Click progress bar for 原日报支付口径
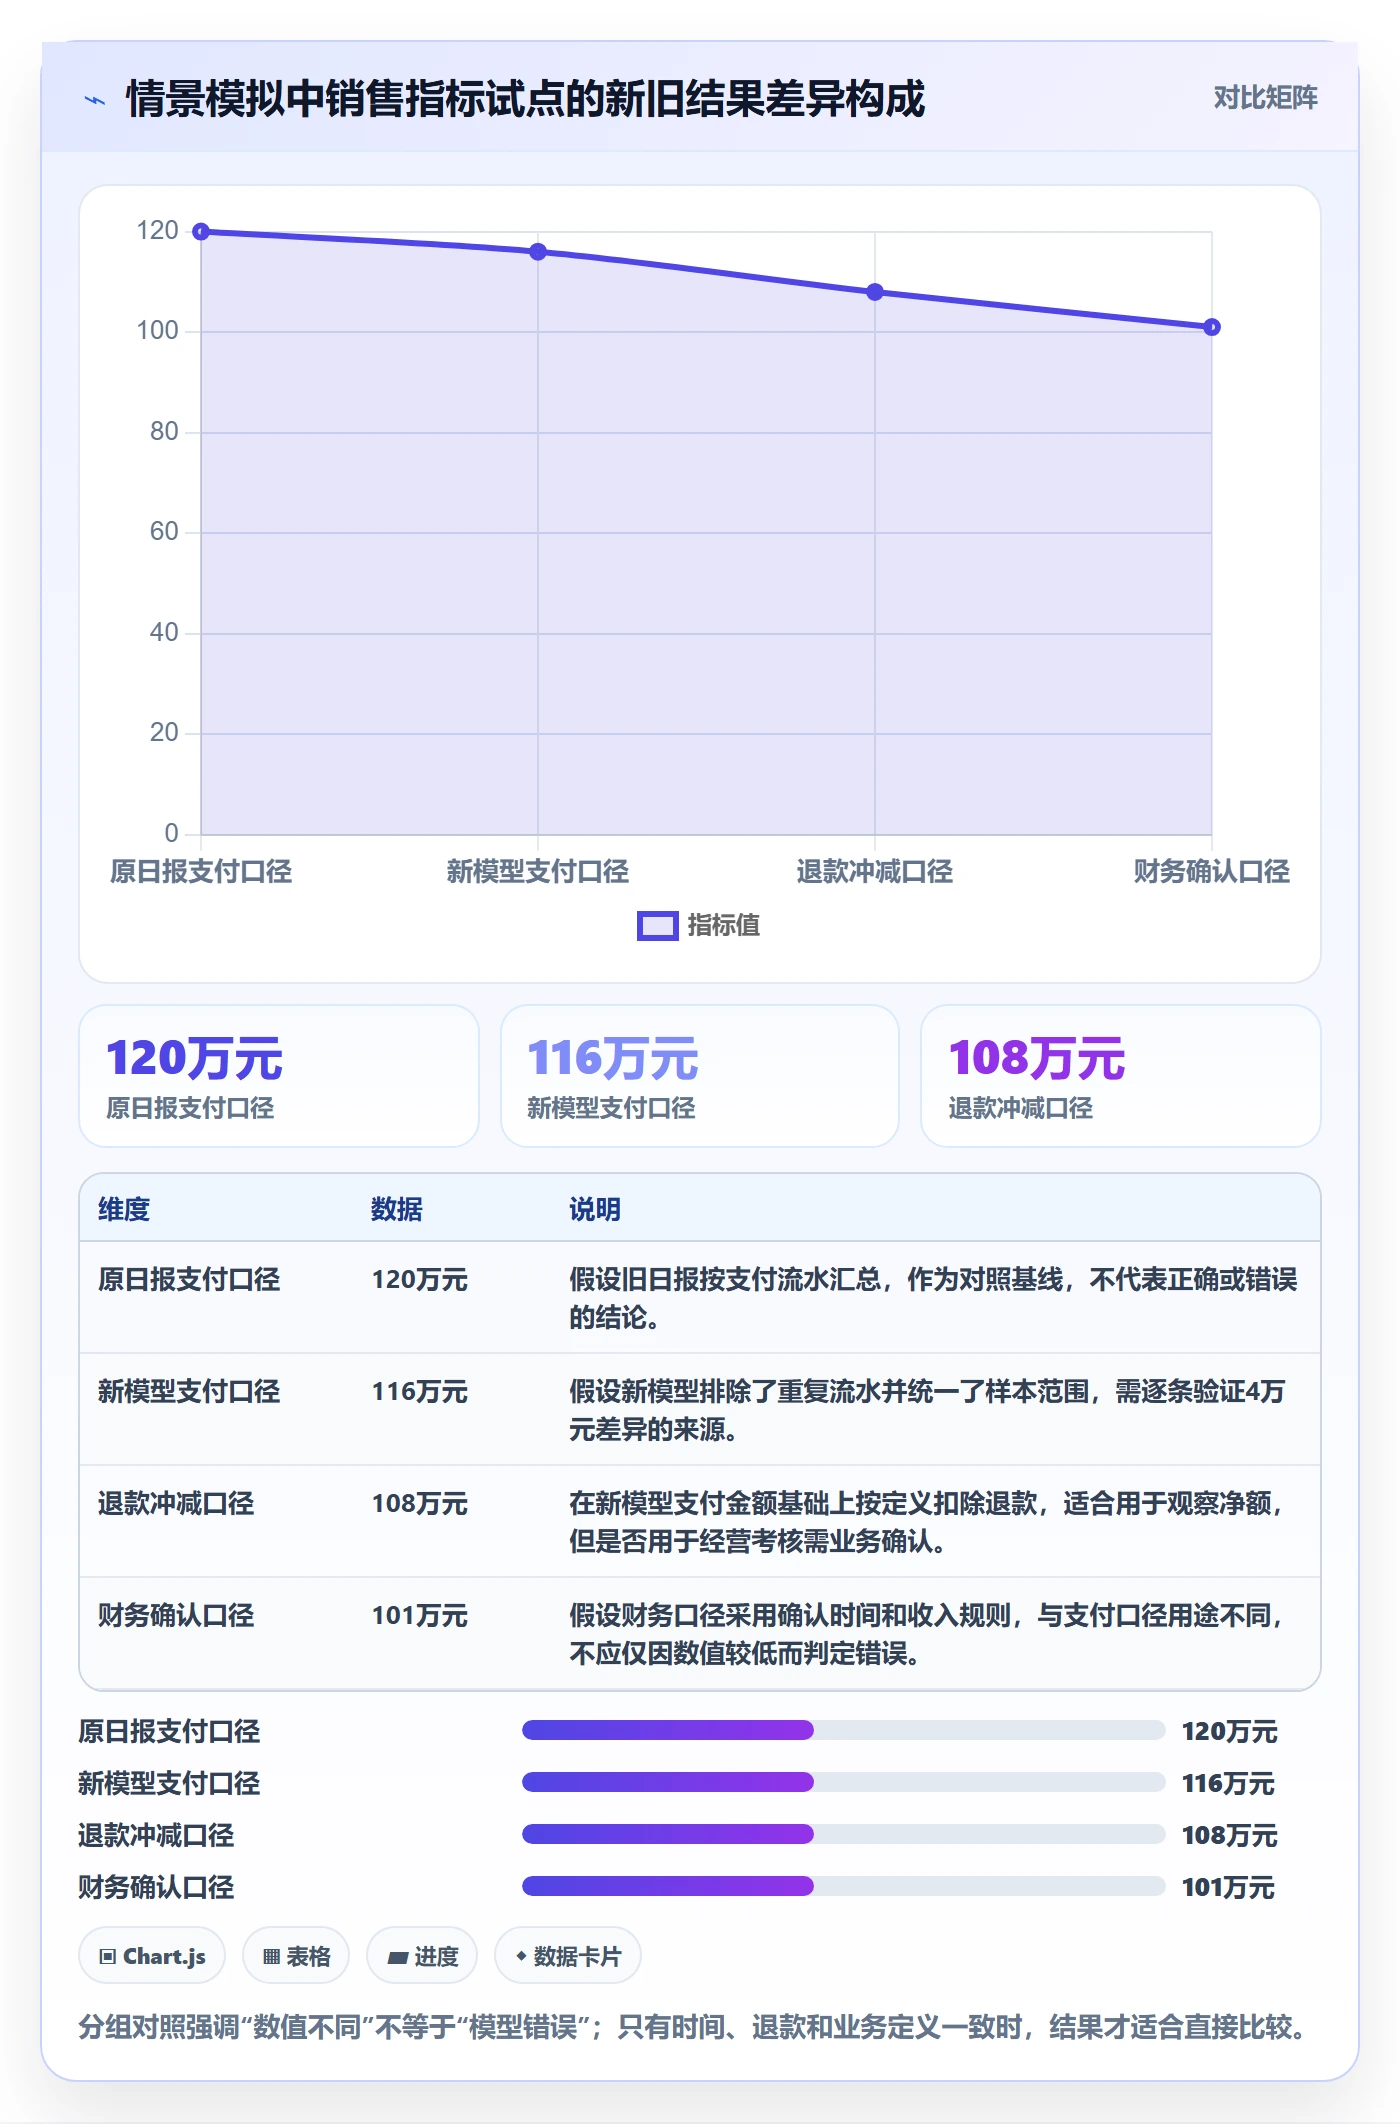The height and width of the screenshot is (2124, 1400). [x=844, y=1730]
